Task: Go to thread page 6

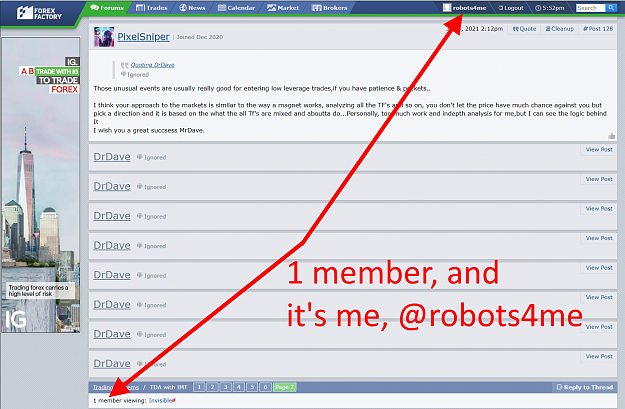Action: click(x=265, y=387)
